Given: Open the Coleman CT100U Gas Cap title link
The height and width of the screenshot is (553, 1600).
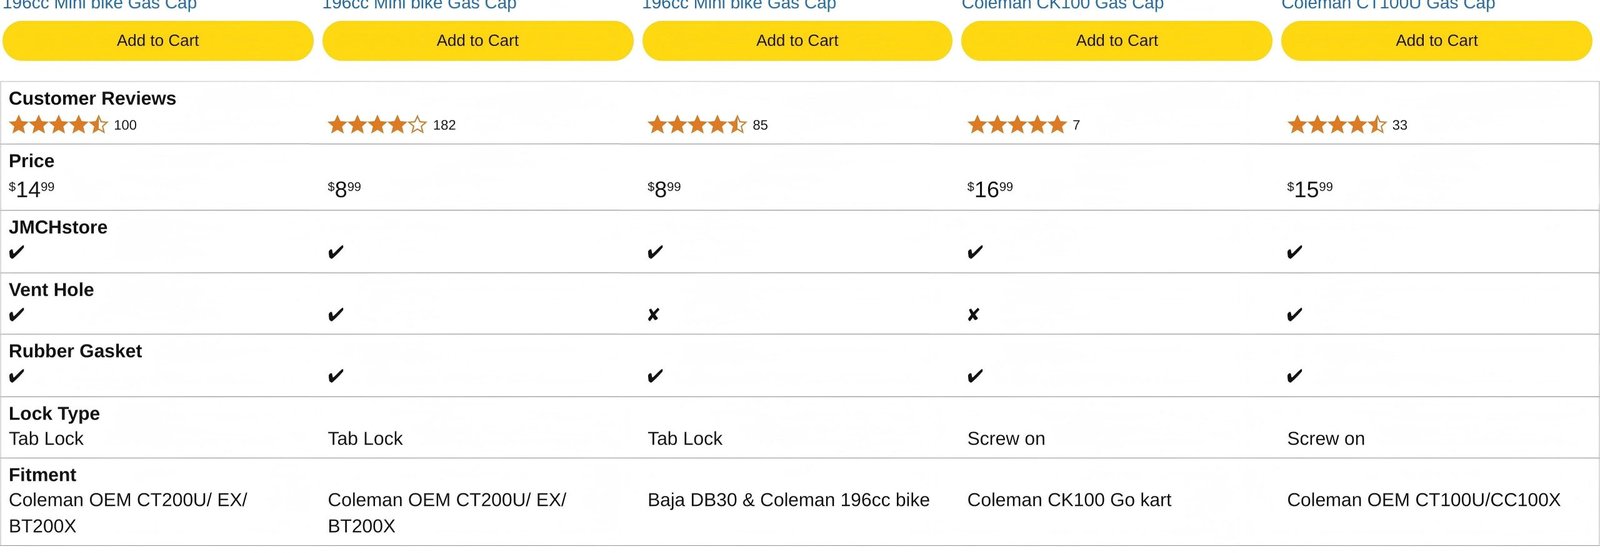Looking at the screenshot, I should point(1388,5).
